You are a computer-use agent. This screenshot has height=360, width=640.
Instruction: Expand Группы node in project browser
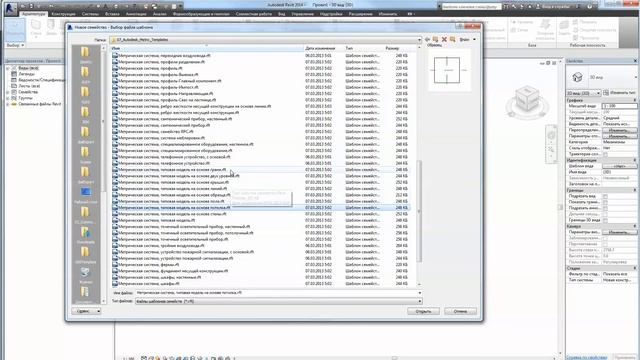(x=8, y=98)
